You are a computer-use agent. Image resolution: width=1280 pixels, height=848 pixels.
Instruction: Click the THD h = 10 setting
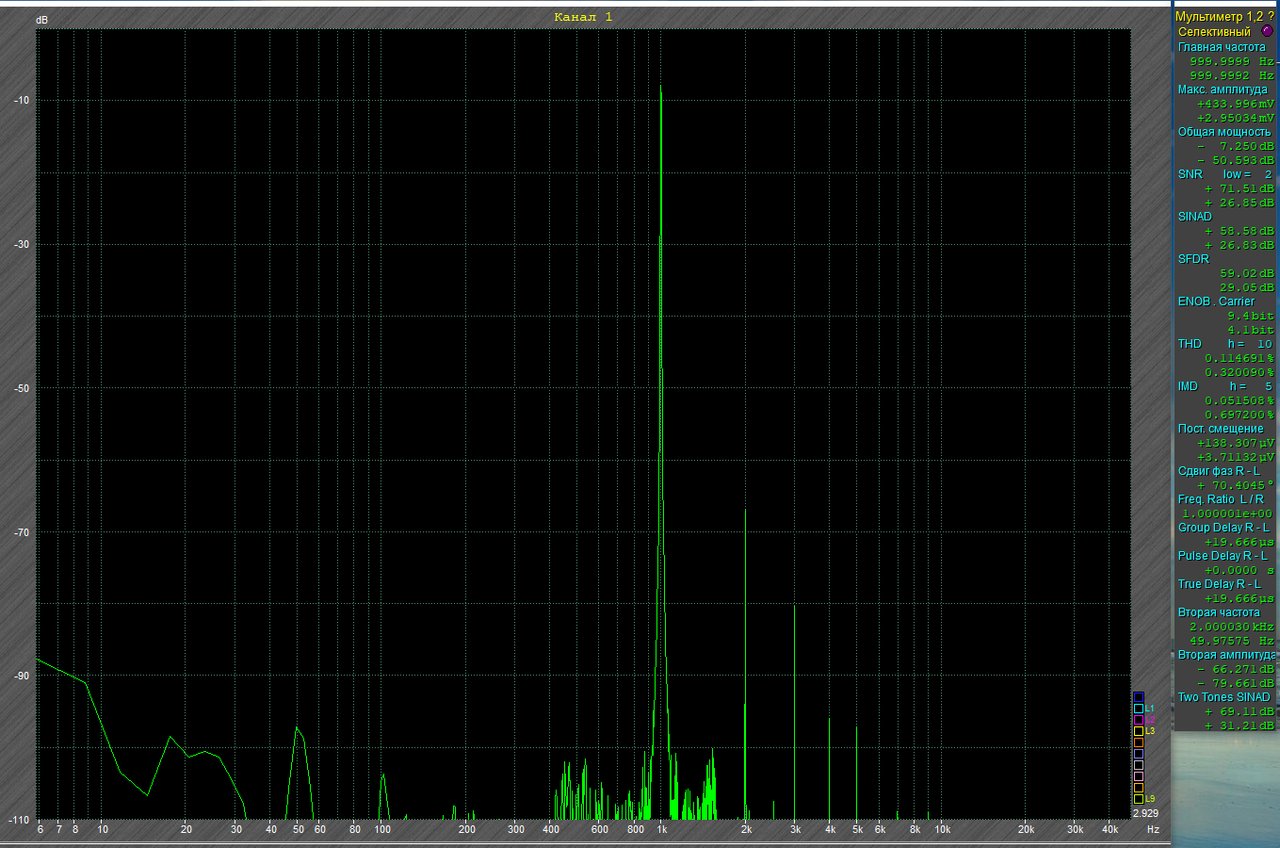(1225, 343)
